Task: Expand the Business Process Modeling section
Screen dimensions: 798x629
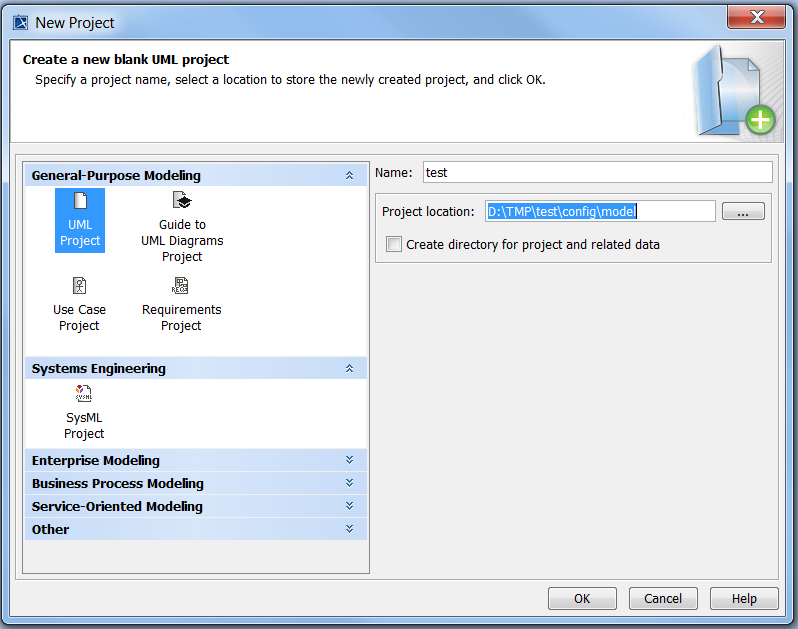Action: click(349, 484)
